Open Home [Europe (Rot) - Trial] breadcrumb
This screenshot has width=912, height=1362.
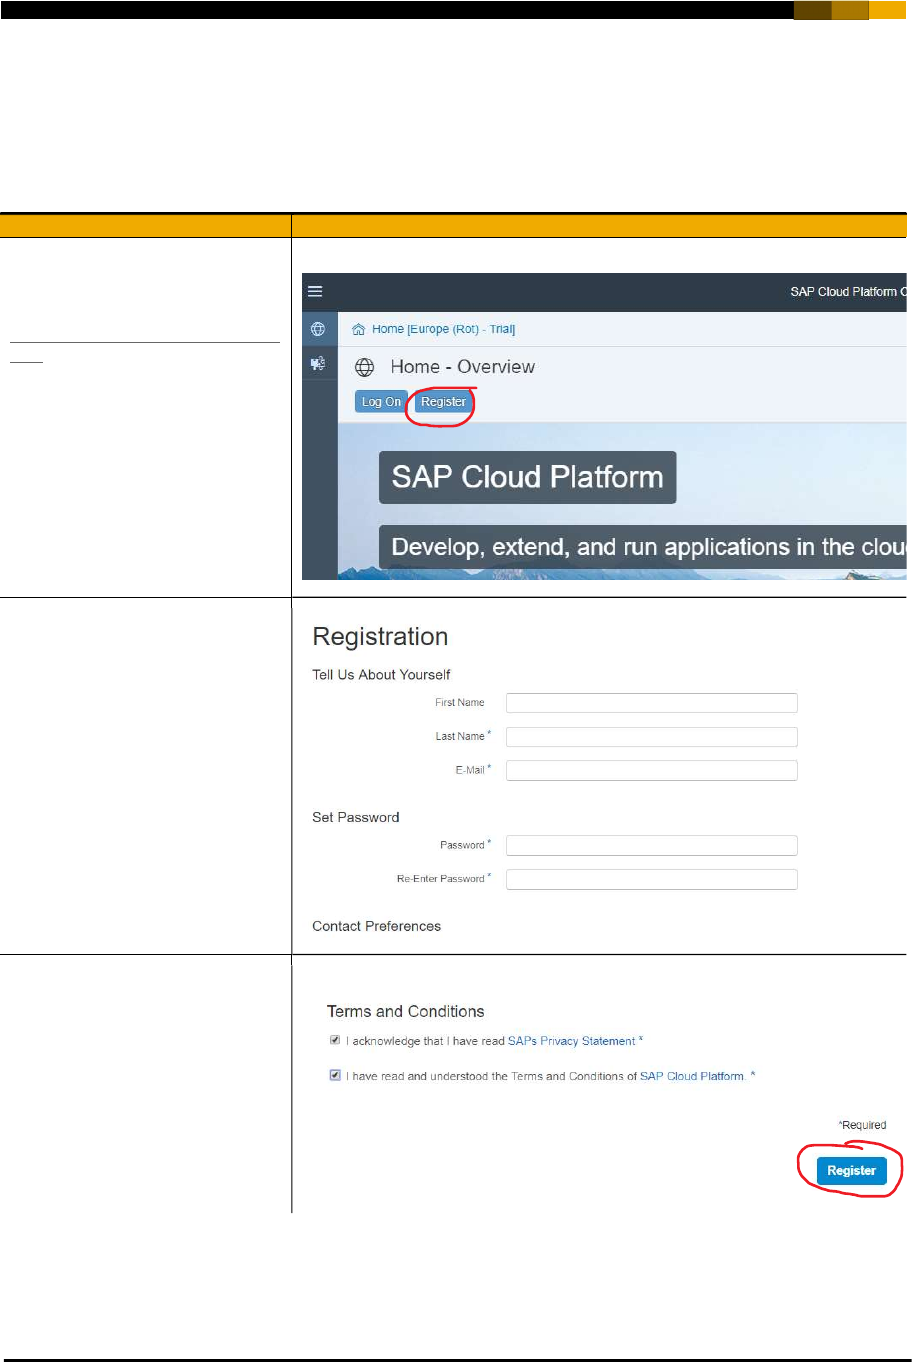click(443, 329)
